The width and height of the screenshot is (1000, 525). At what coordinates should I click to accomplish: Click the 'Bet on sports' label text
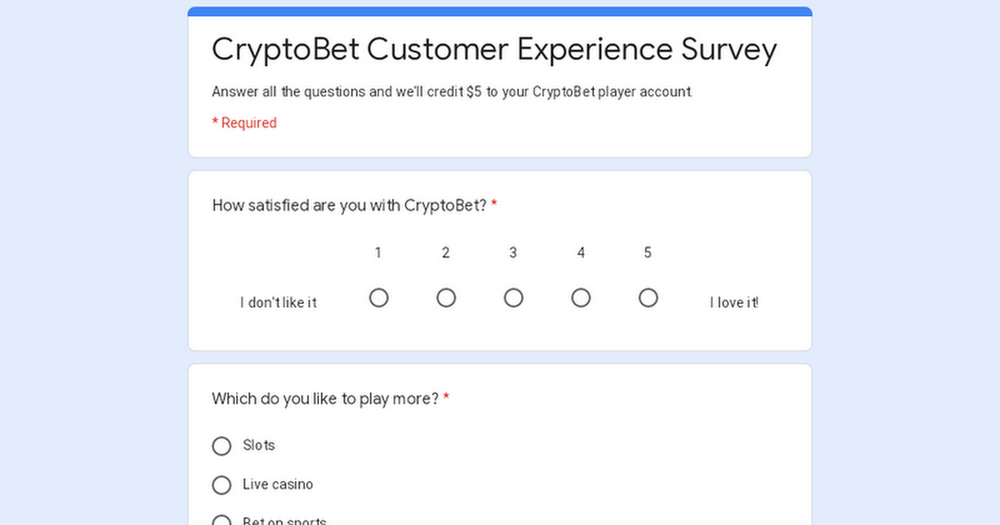(284, 521)
